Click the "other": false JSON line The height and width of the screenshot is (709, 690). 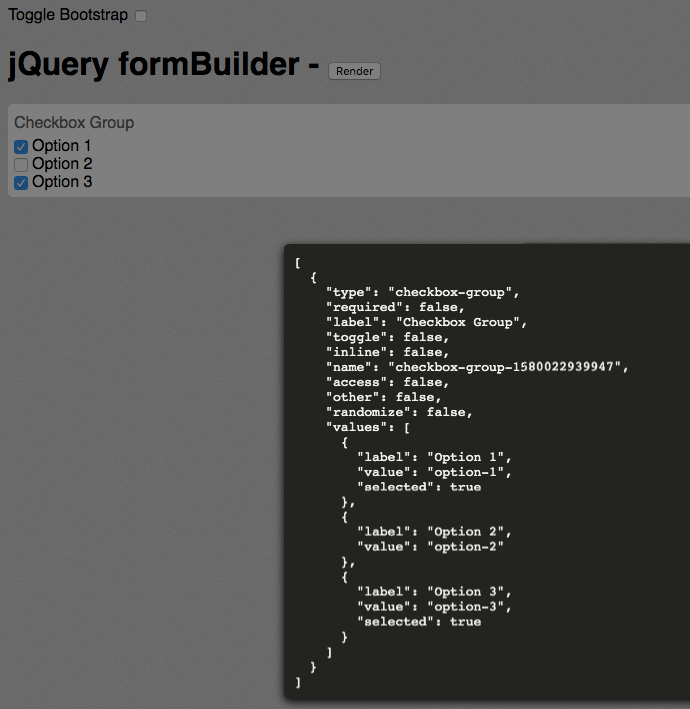383,397
